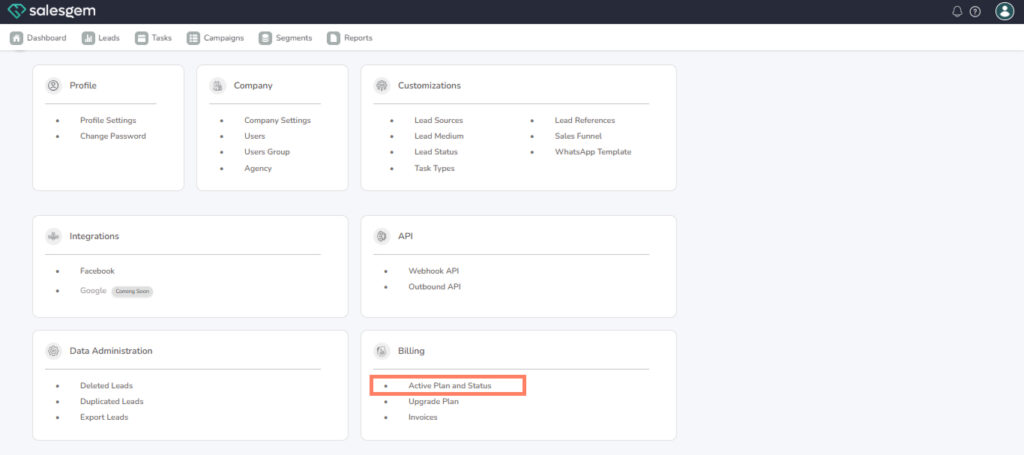Viewport: 1024px width, 455px height.
Task: Select the Change Password link
Action: click(113, 136)
